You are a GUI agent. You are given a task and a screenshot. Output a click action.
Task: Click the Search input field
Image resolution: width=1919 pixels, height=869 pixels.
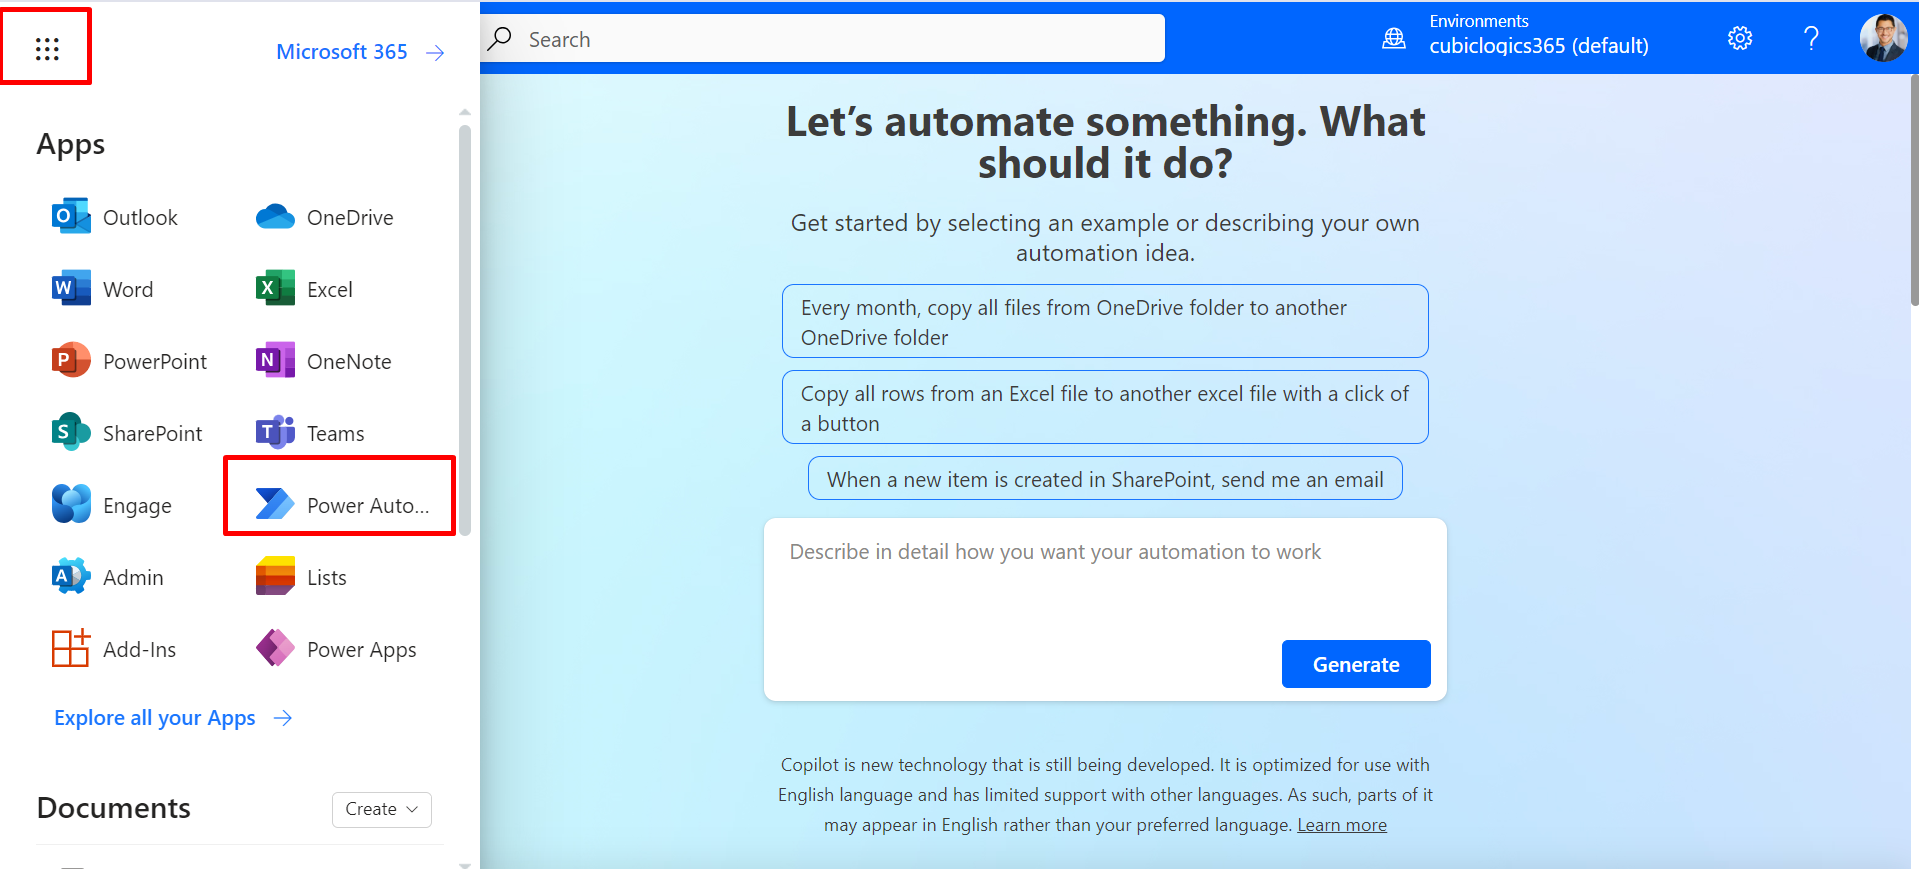[822, 38]
